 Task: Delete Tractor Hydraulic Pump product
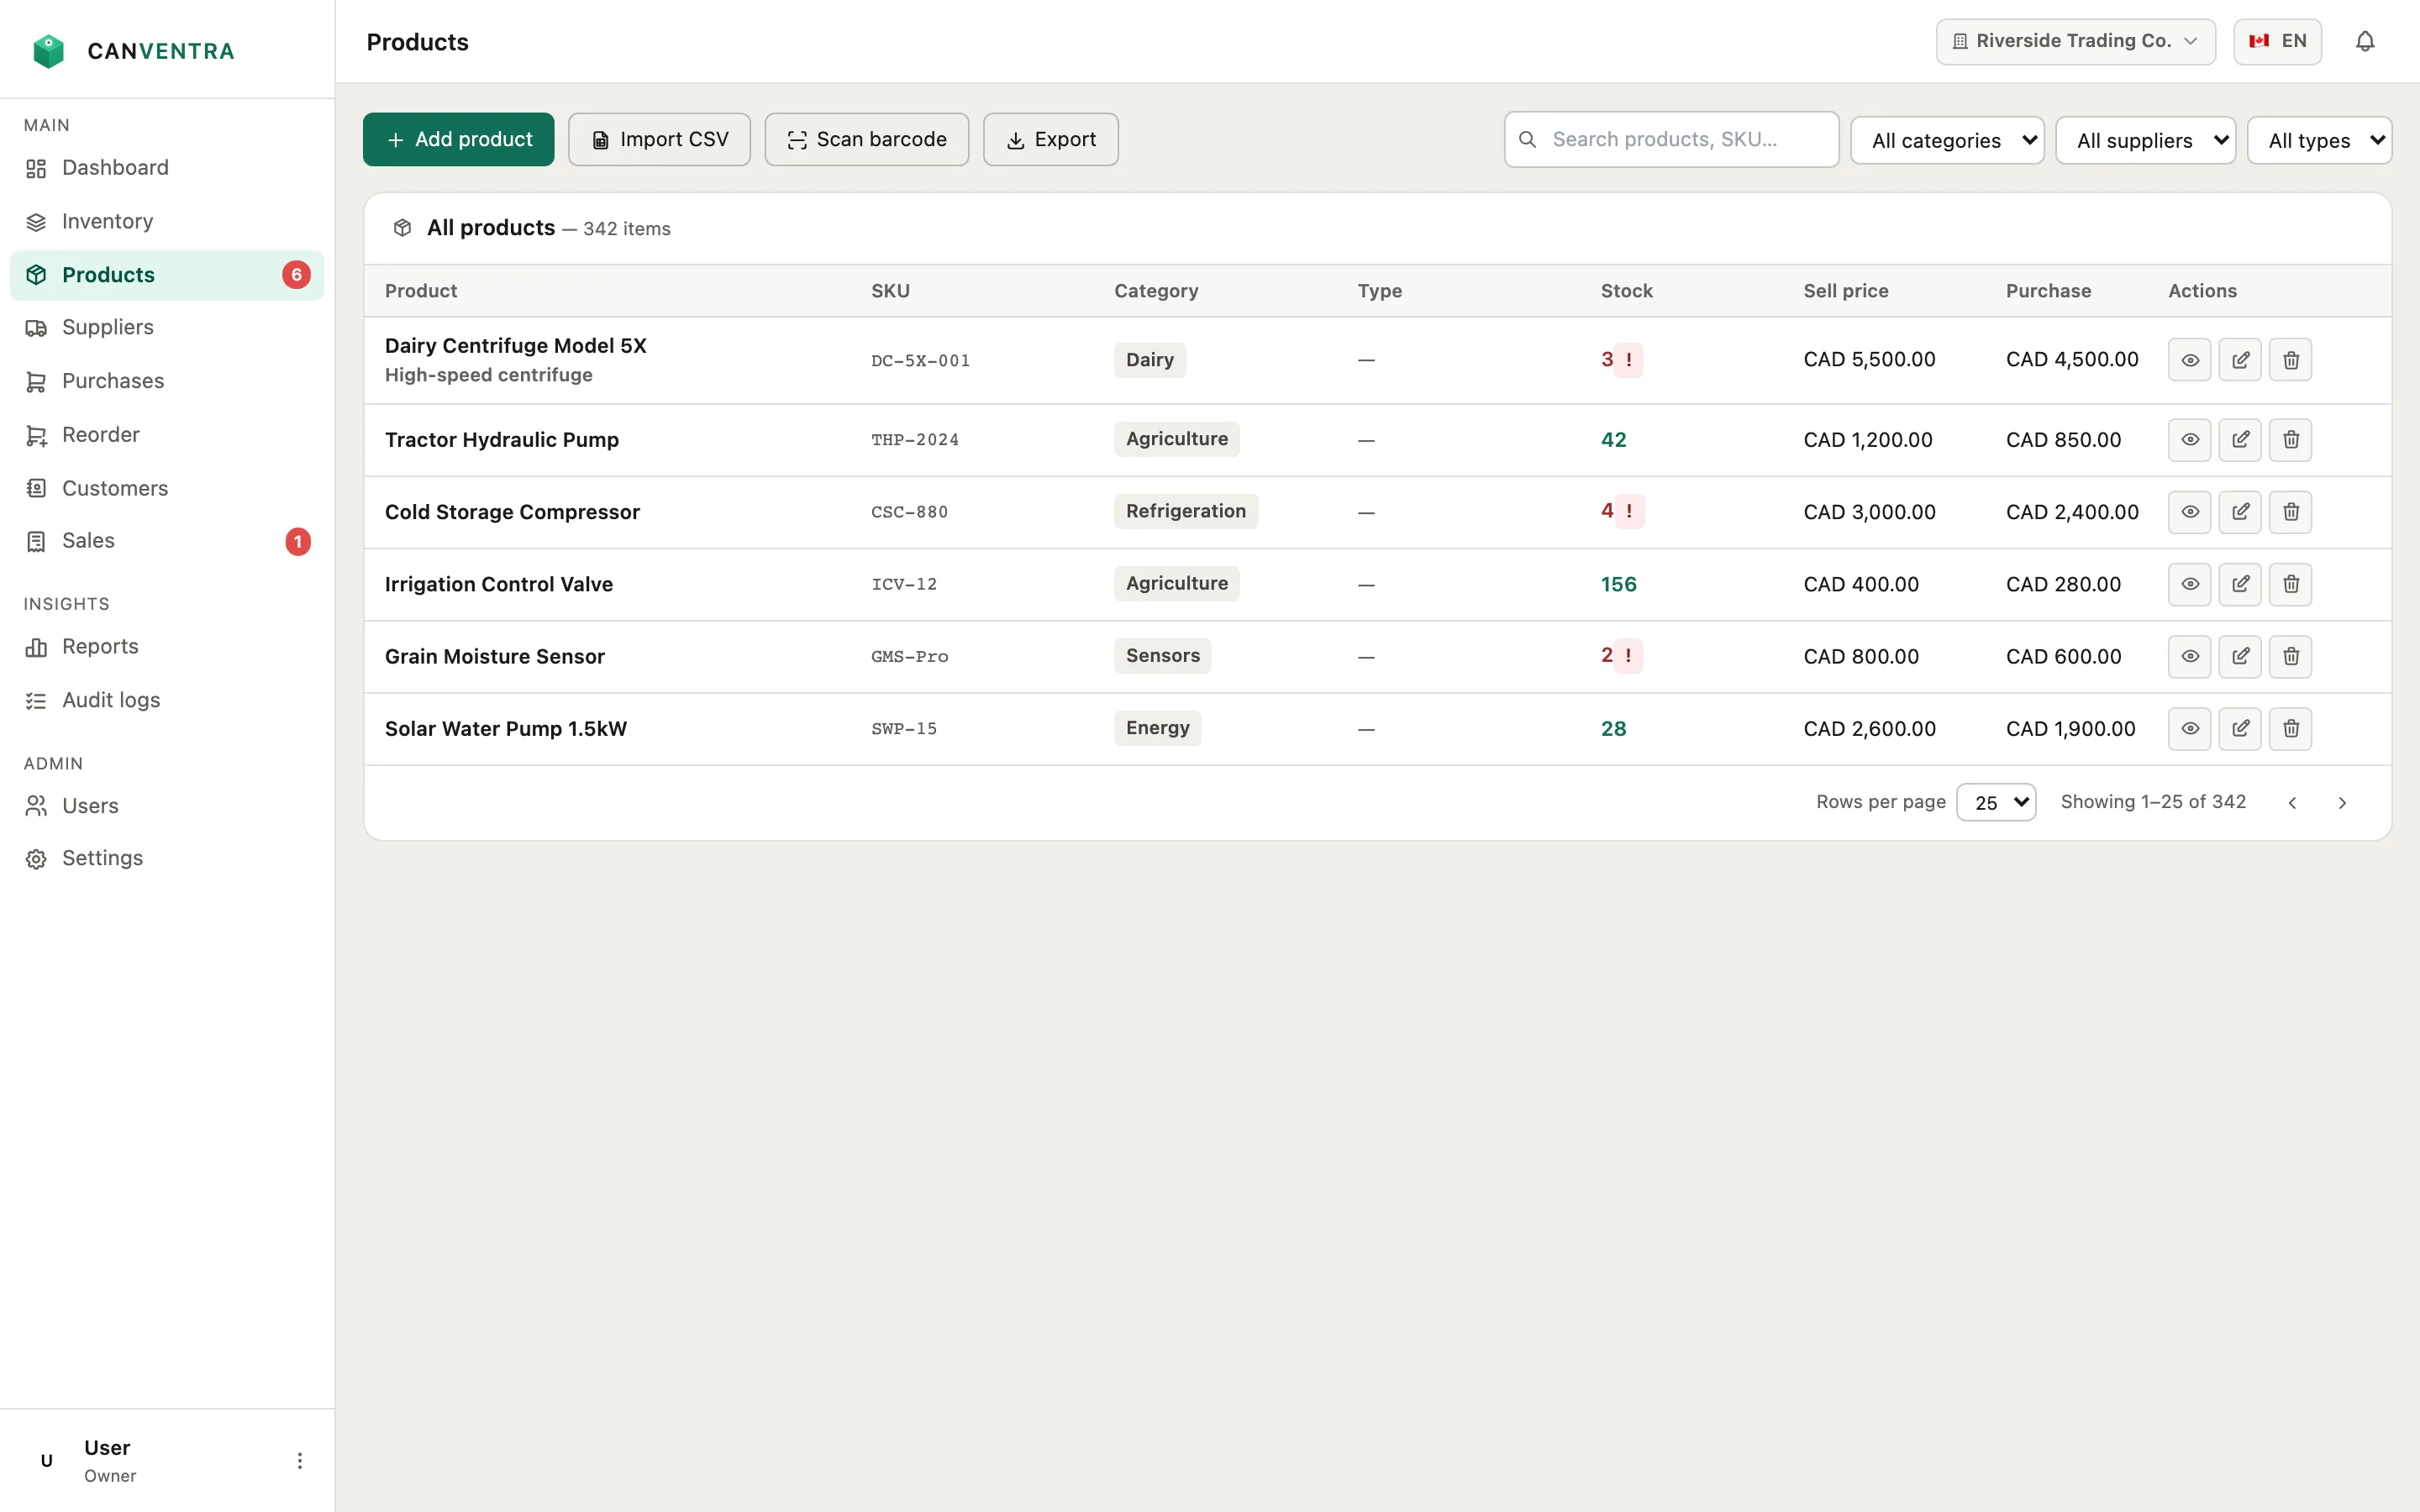point(2290,440)
